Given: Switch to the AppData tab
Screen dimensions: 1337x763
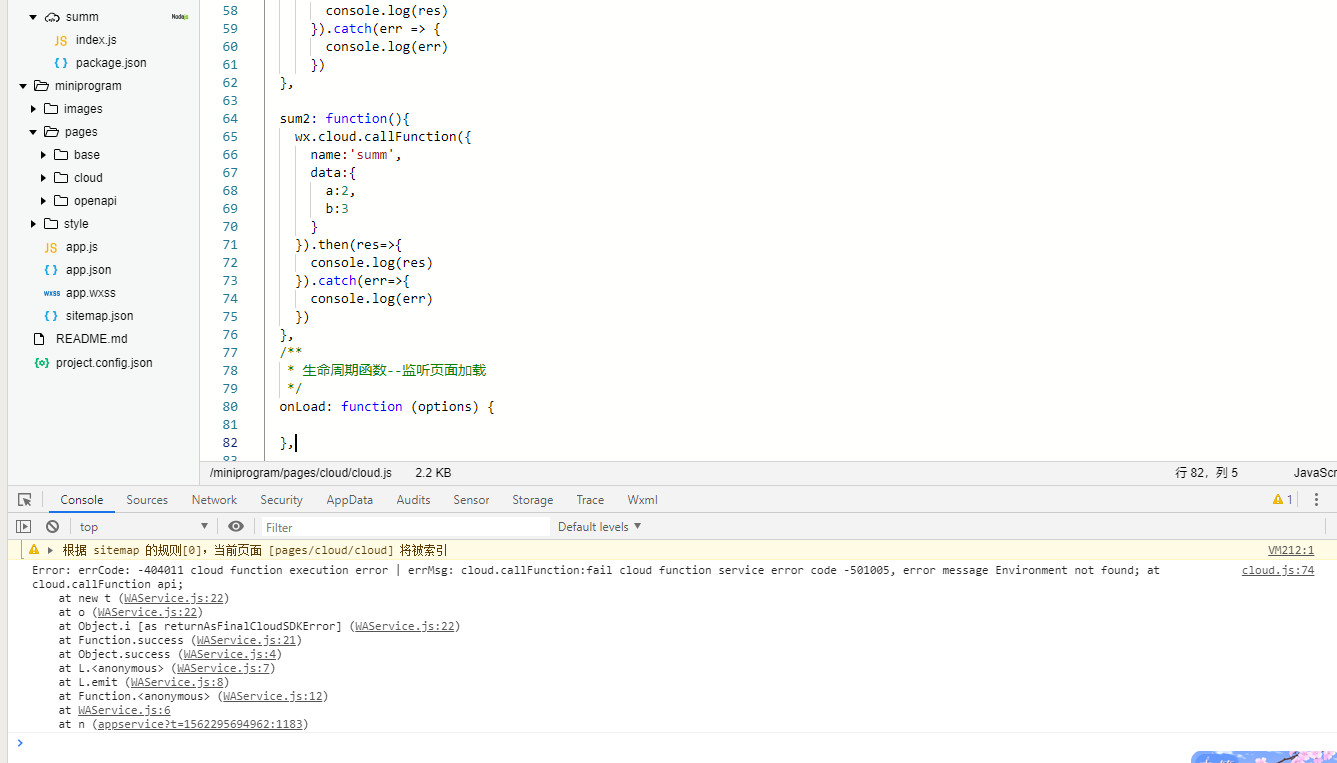Looking at the screenshot, I should click(349, 500).
